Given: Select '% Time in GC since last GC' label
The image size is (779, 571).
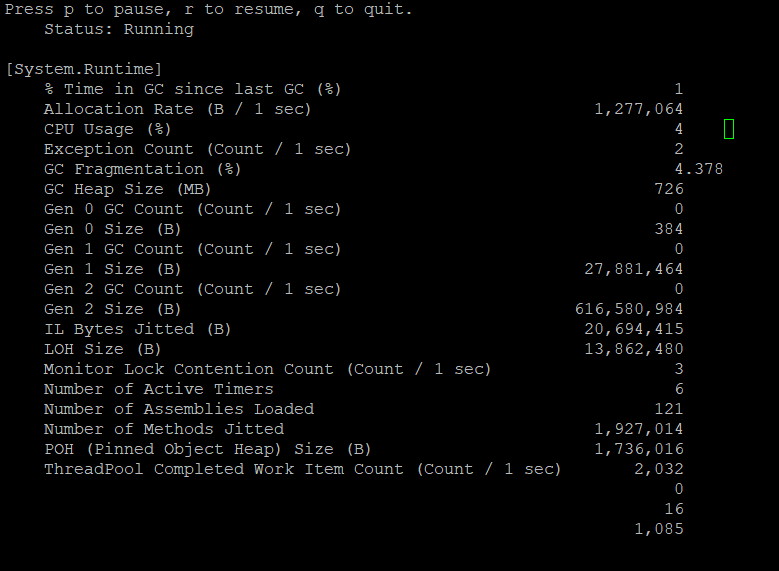Looking at the screenshot, I should tap(192, 89).
